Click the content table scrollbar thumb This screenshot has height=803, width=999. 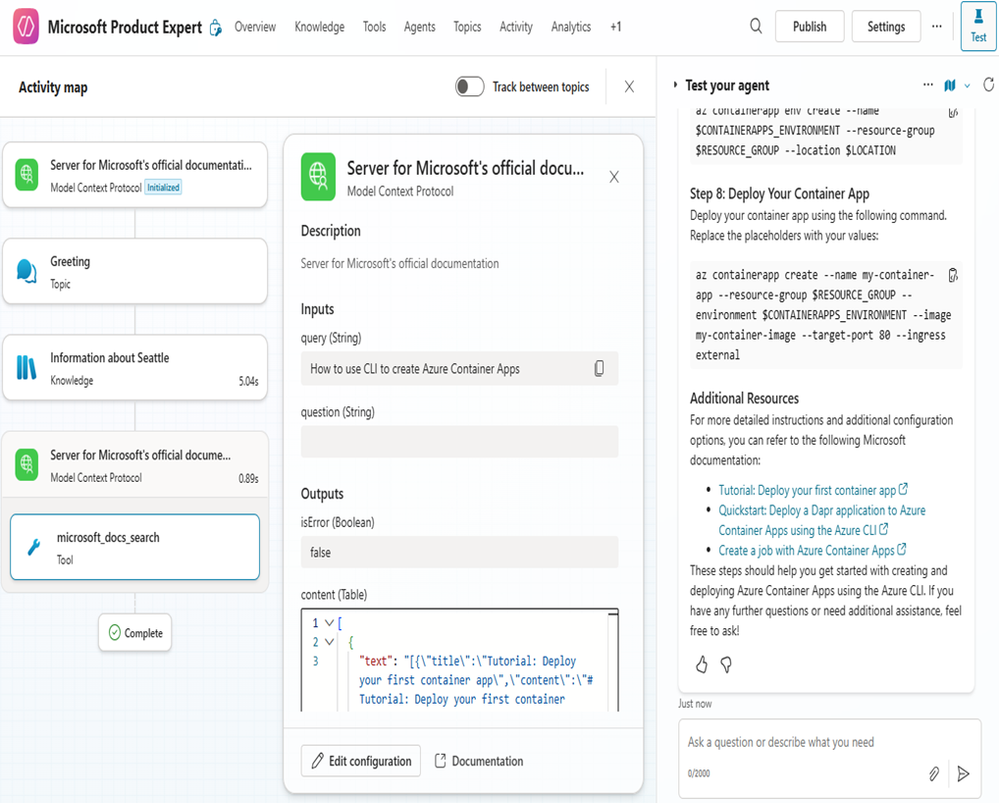613,613
